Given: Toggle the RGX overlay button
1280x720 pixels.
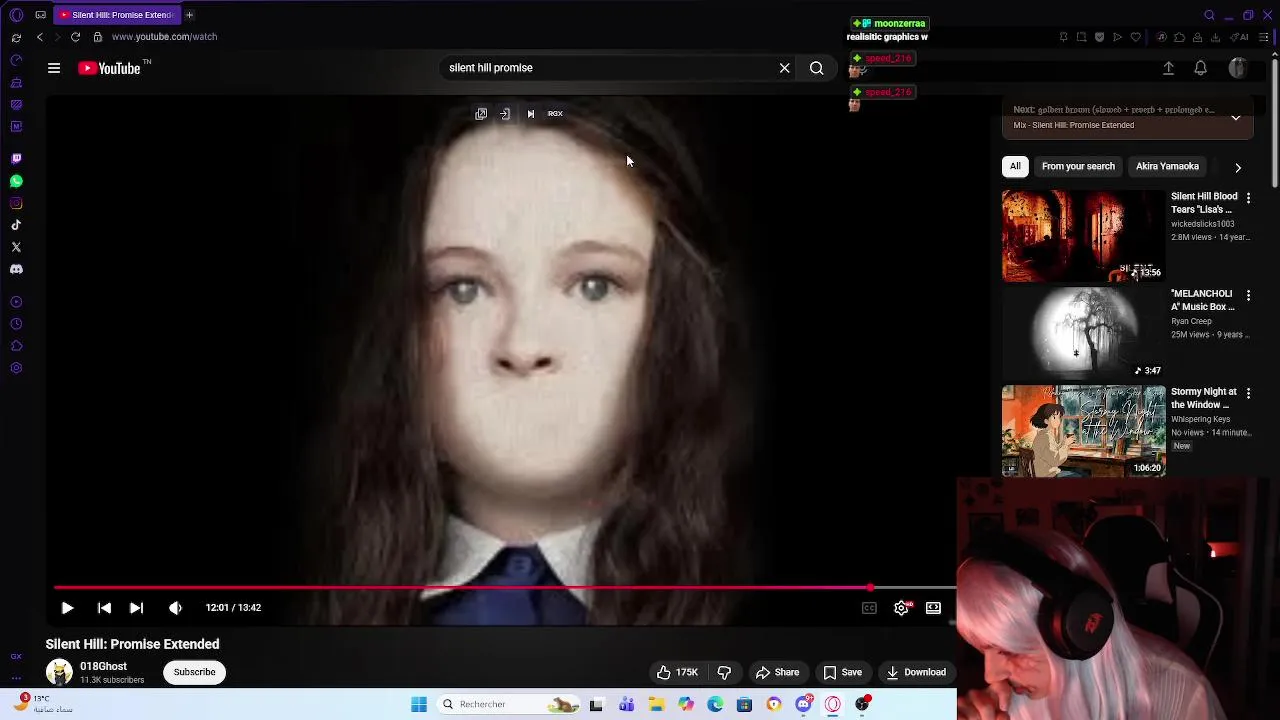Looking at the screenshot, I should click(x=555, y=114).
